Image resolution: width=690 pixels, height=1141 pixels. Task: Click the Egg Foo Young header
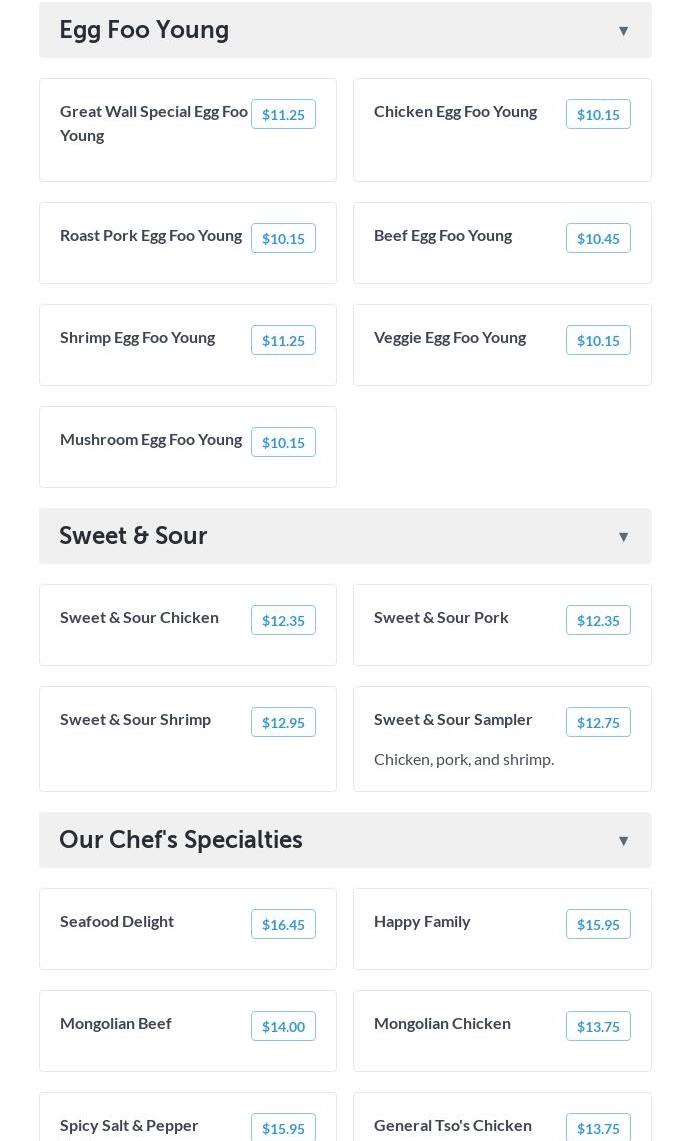click(x=144, y=30)
